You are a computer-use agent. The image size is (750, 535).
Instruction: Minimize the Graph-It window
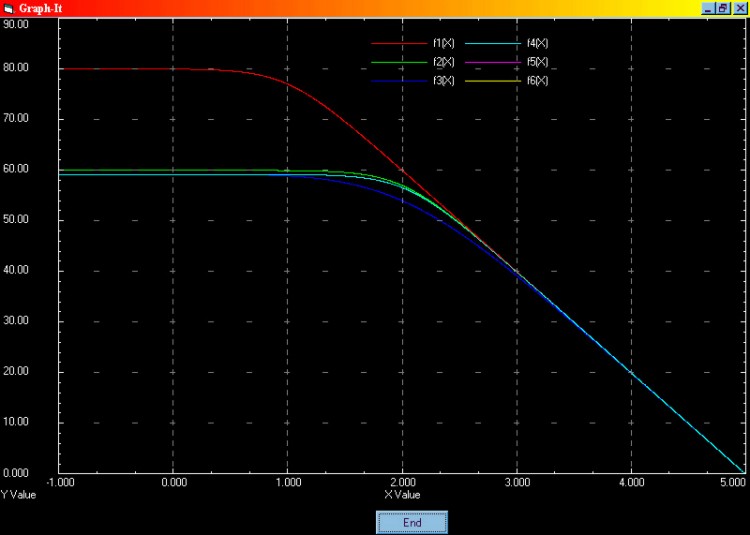(708, 7)
